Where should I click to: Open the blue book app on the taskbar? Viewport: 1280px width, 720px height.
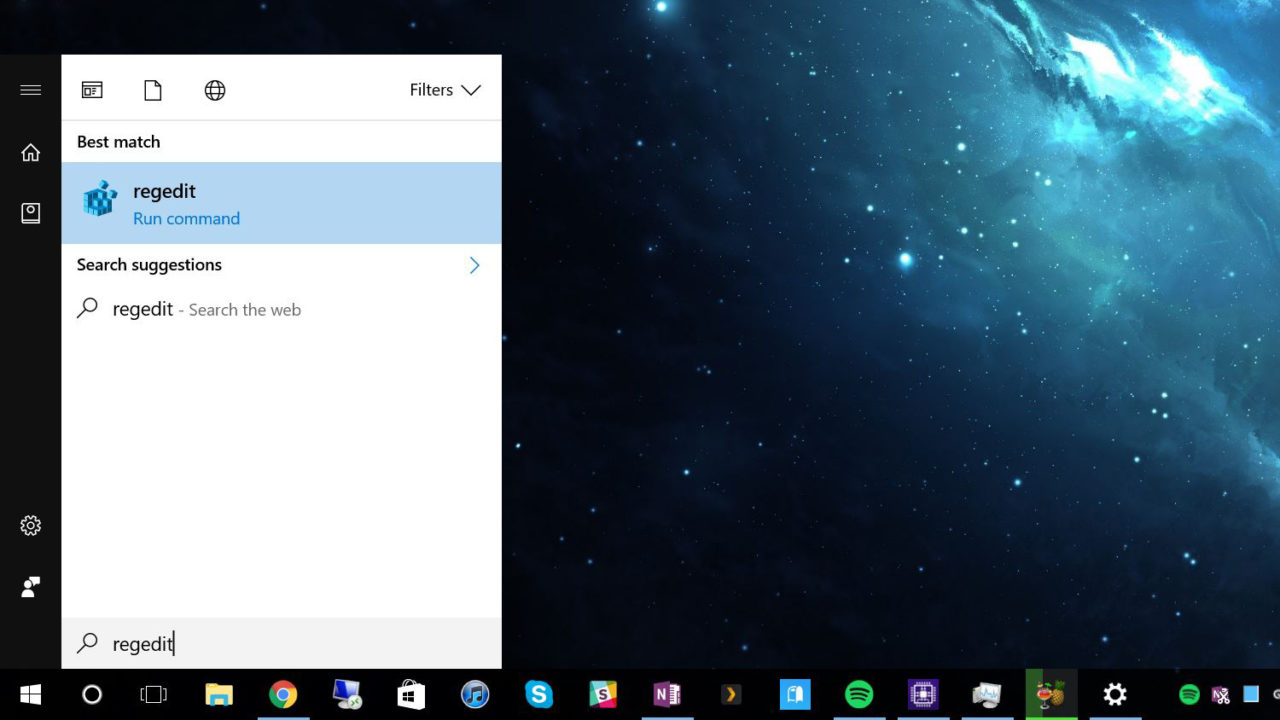tap(795, 694)
